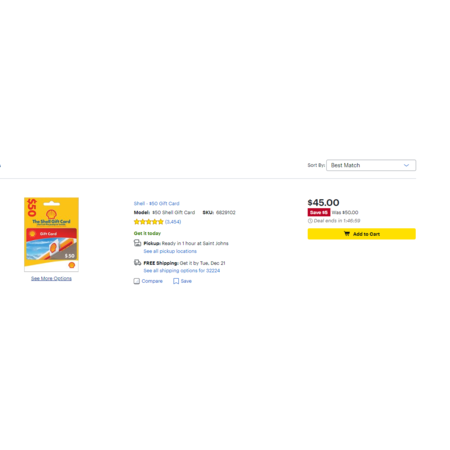Follow the See More Options link
450x450 pixels.
(x=51, y=278)
